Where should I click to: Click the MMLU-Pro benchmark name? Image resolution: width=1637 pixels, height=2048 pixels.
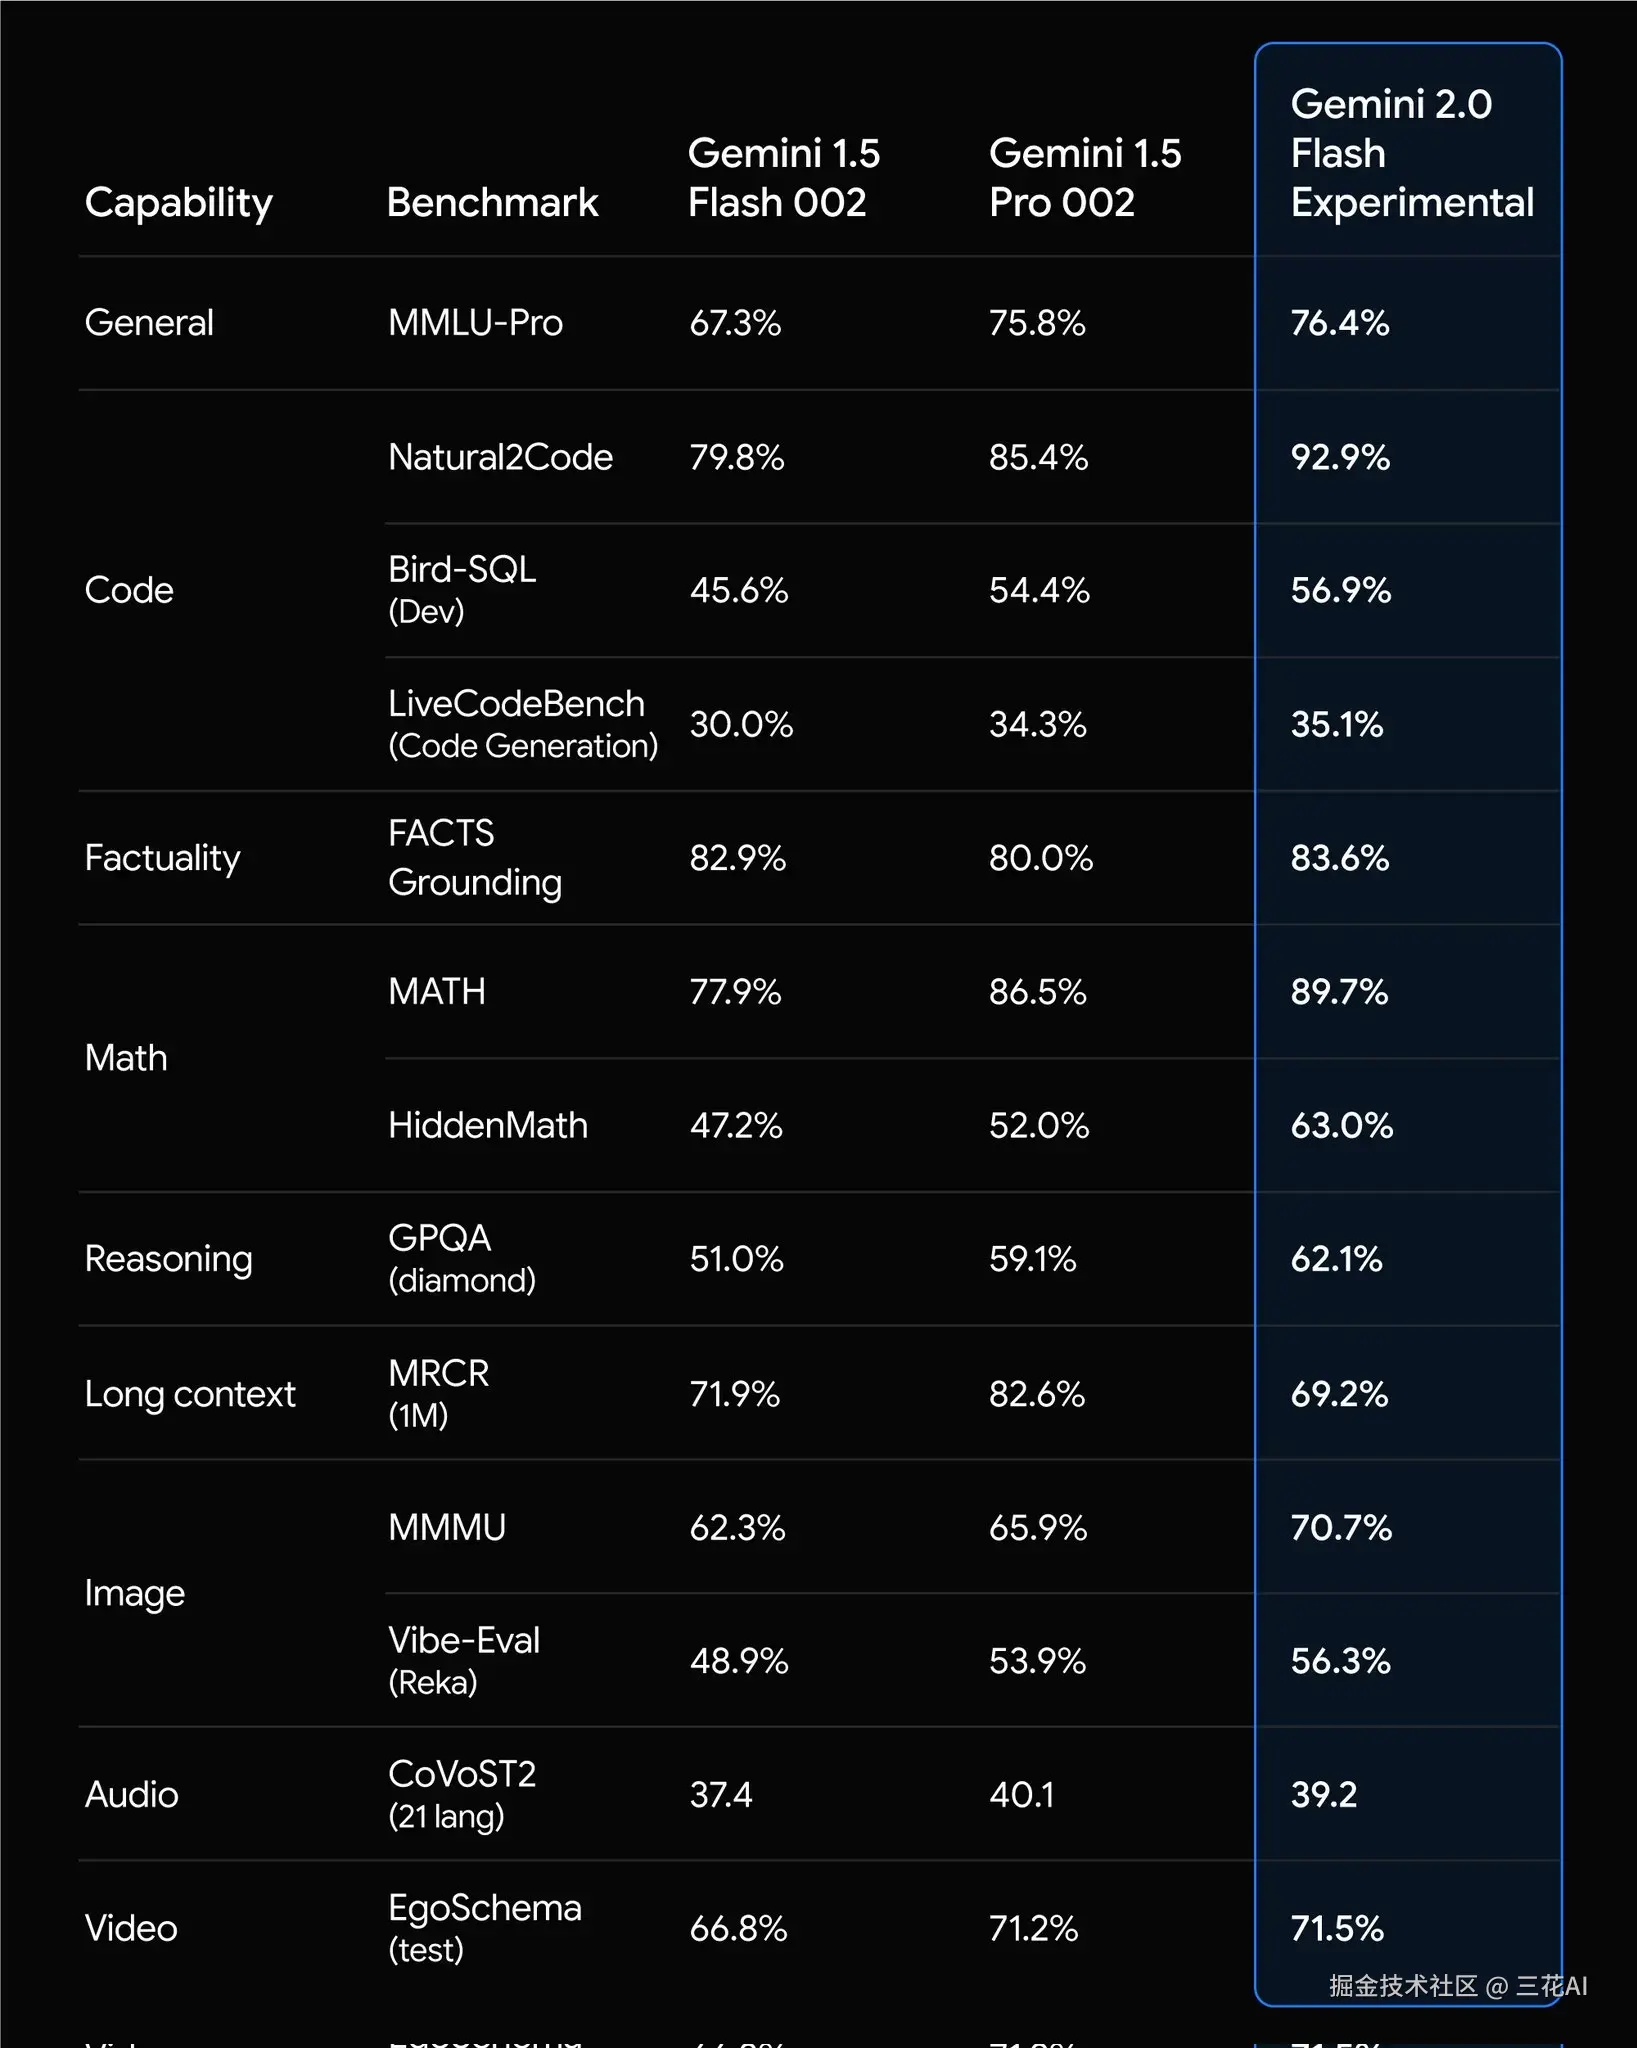coord(475,323)
